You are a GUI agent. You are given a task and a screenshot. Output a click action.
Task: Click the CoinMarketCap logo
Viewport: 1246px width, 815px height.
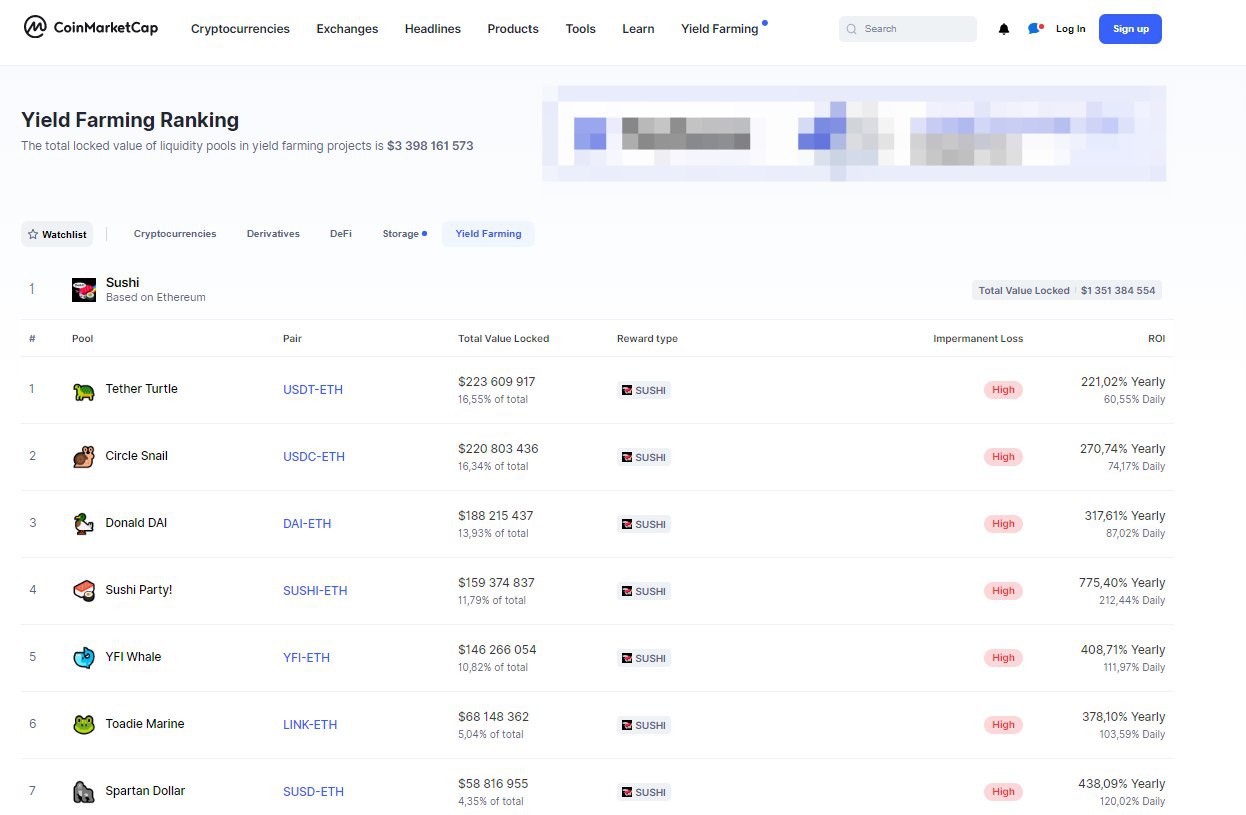pyautogui.click(x=91, y=27)
